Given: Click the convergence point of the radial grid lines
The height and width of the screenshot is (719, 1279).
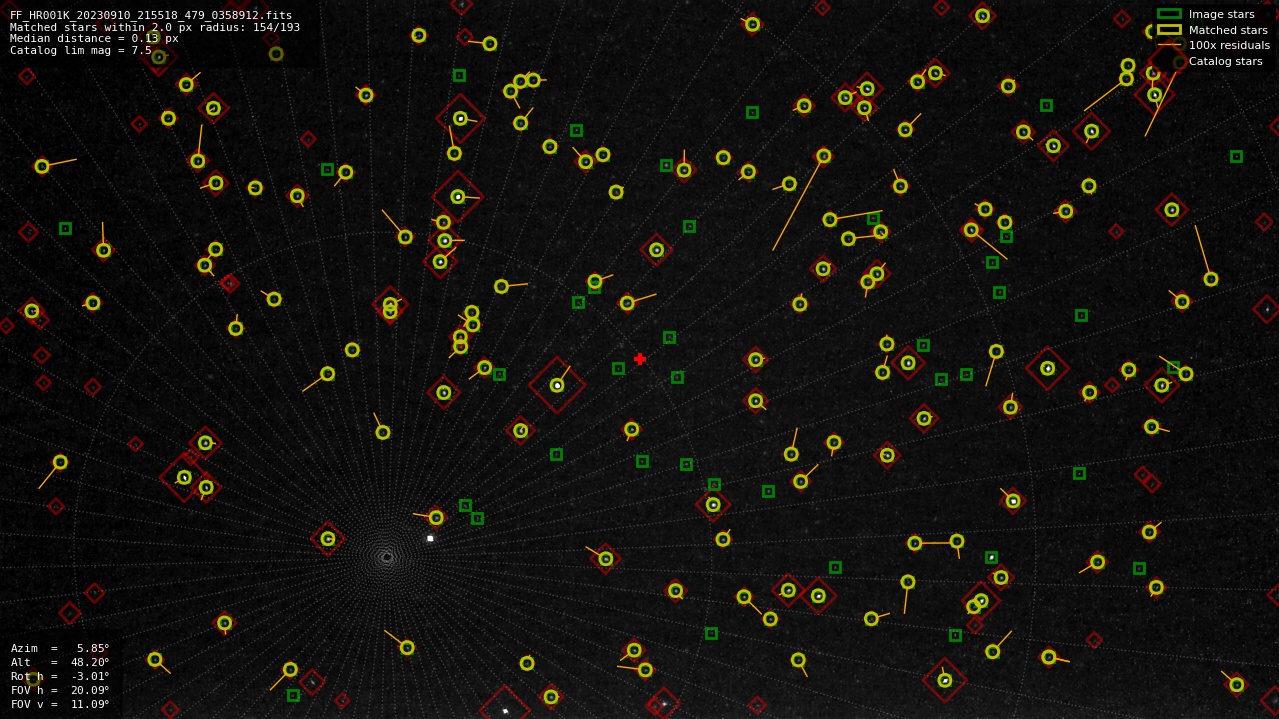Looking at the screenshot, I should click(388, 557).
